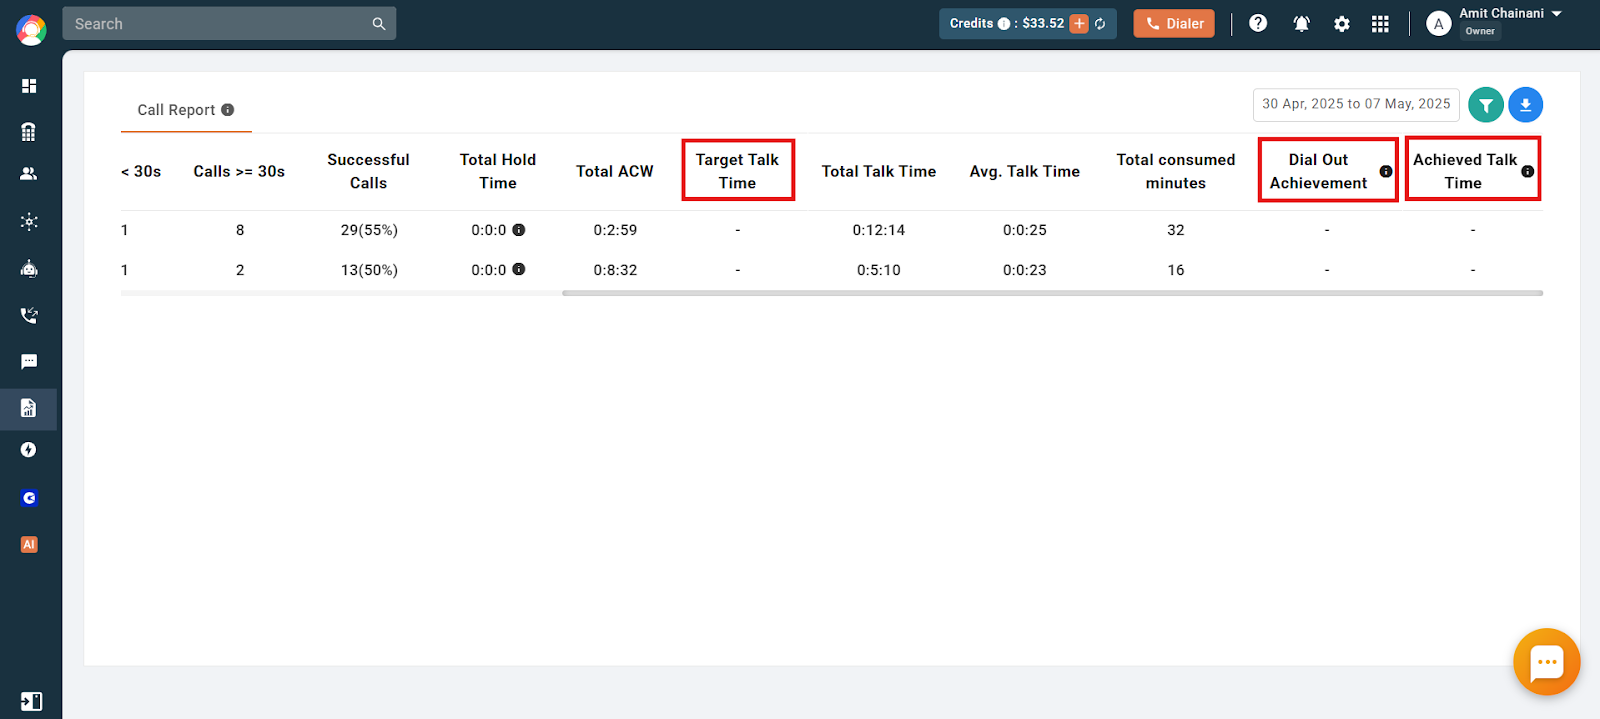The height and width of the screenshot is (719, 1600).
Task: Click the green filter funnel button
Action: (1486, 105)
